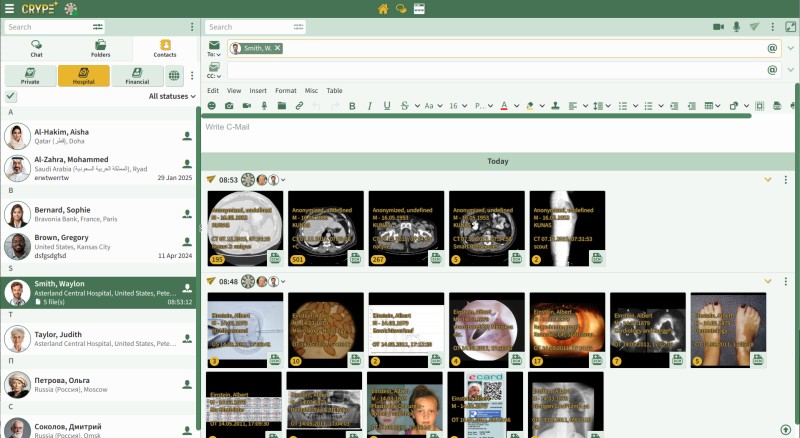This screenshot has width=800, height=438.
Task: Open the All statuses dropdown
Action: (172, 96)
